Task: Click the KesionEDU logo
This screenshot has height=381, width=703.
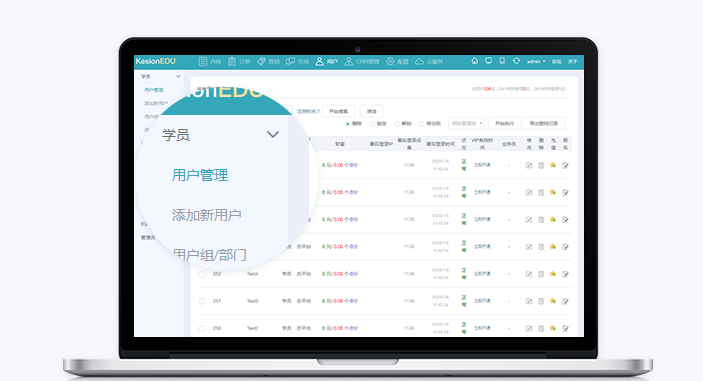Action: pos(156,61)
